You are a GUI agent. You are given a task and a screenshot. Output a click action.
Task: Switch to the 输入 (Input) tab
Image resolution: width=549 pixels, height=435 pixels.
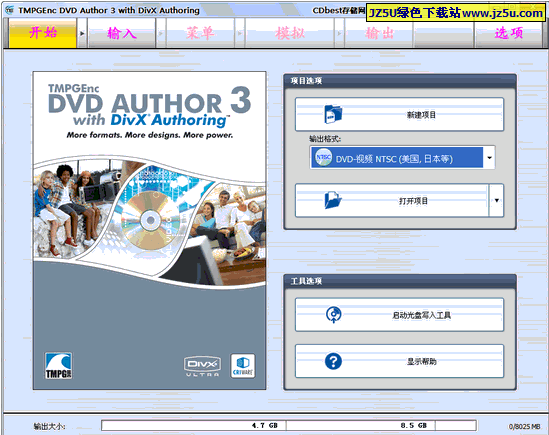click(x=121, y=33)
